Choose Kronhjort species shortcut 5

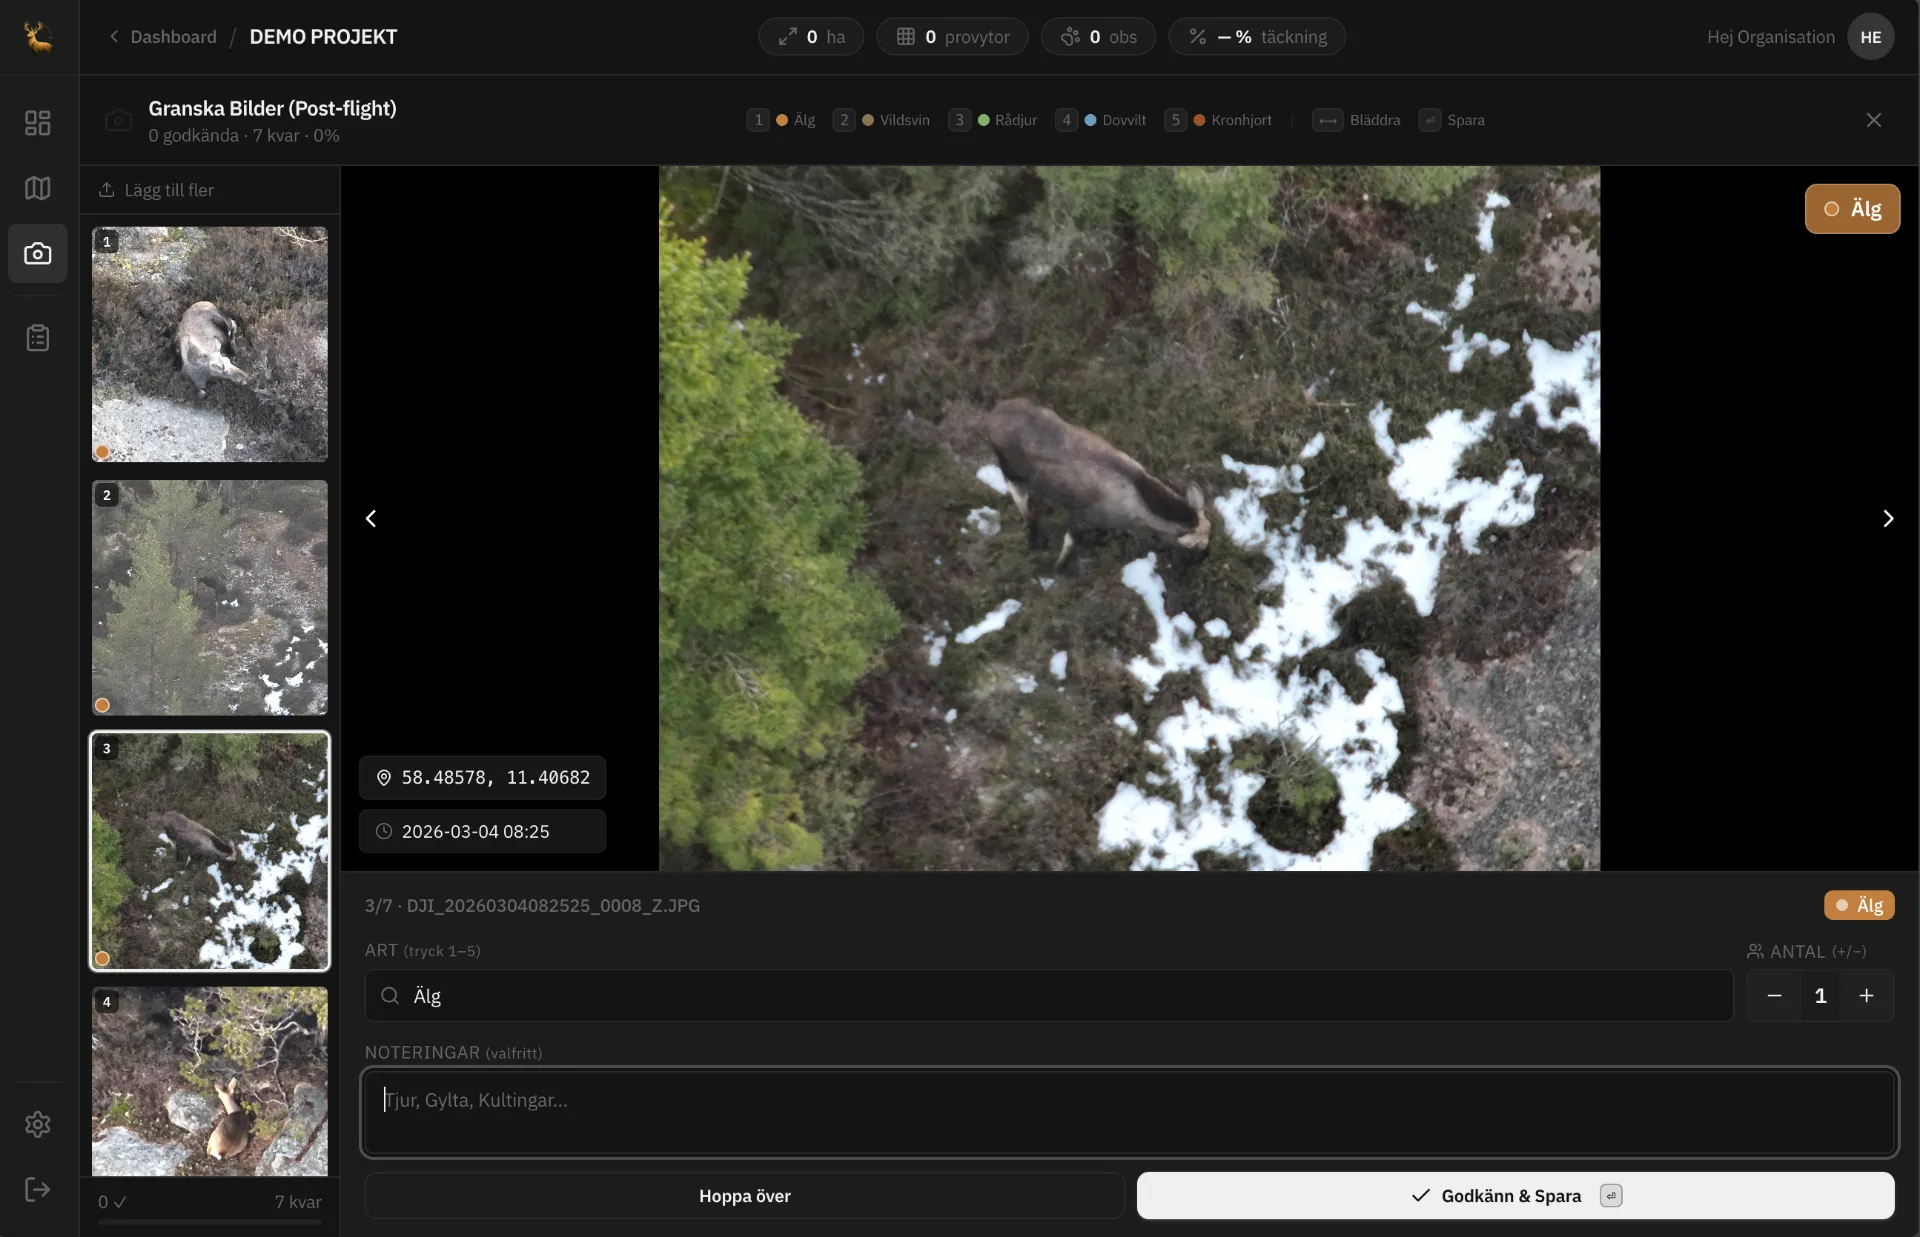(1218, 120)
